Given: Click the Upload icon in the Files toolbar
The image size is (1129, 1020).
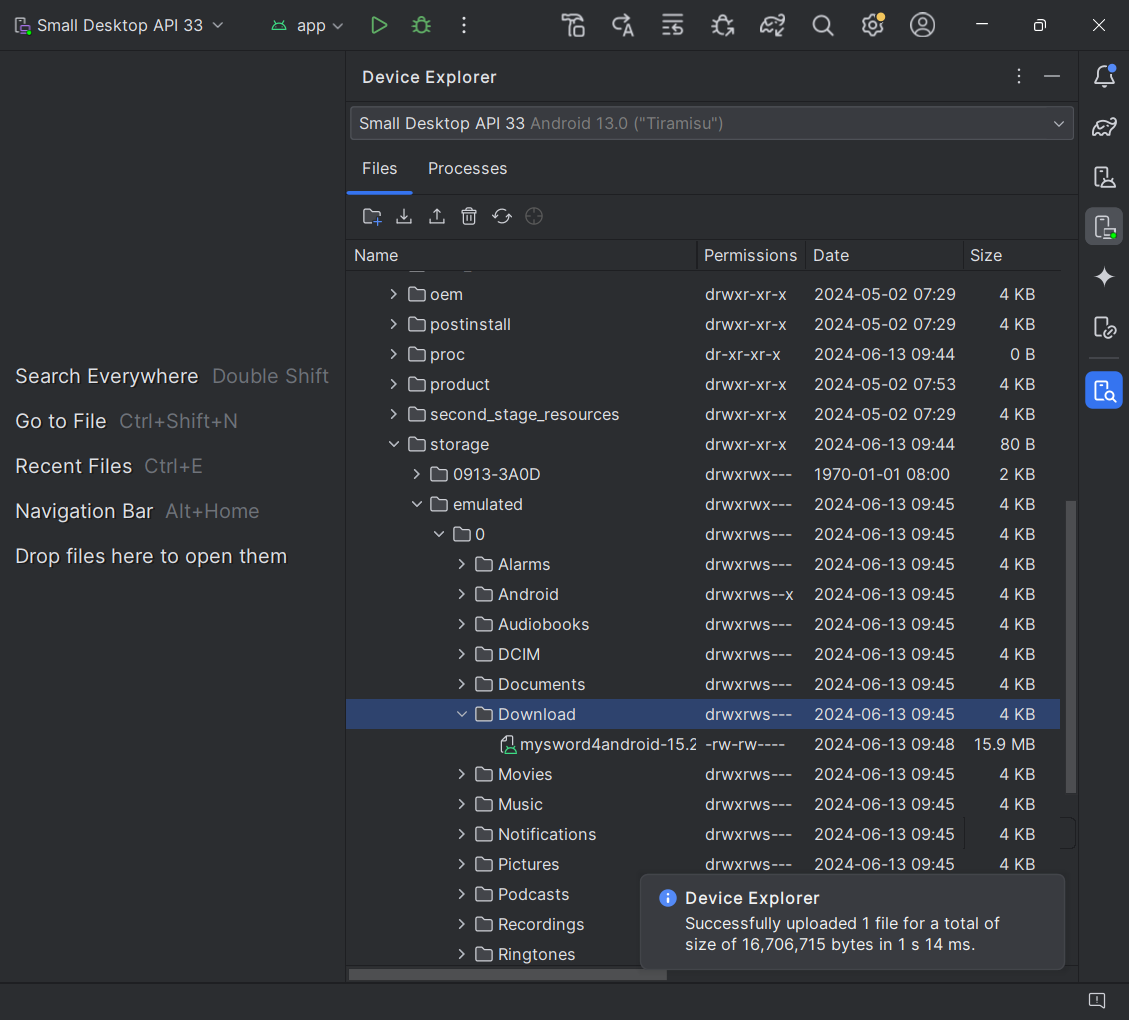Looking at the screenshot, I should [437, 217].
